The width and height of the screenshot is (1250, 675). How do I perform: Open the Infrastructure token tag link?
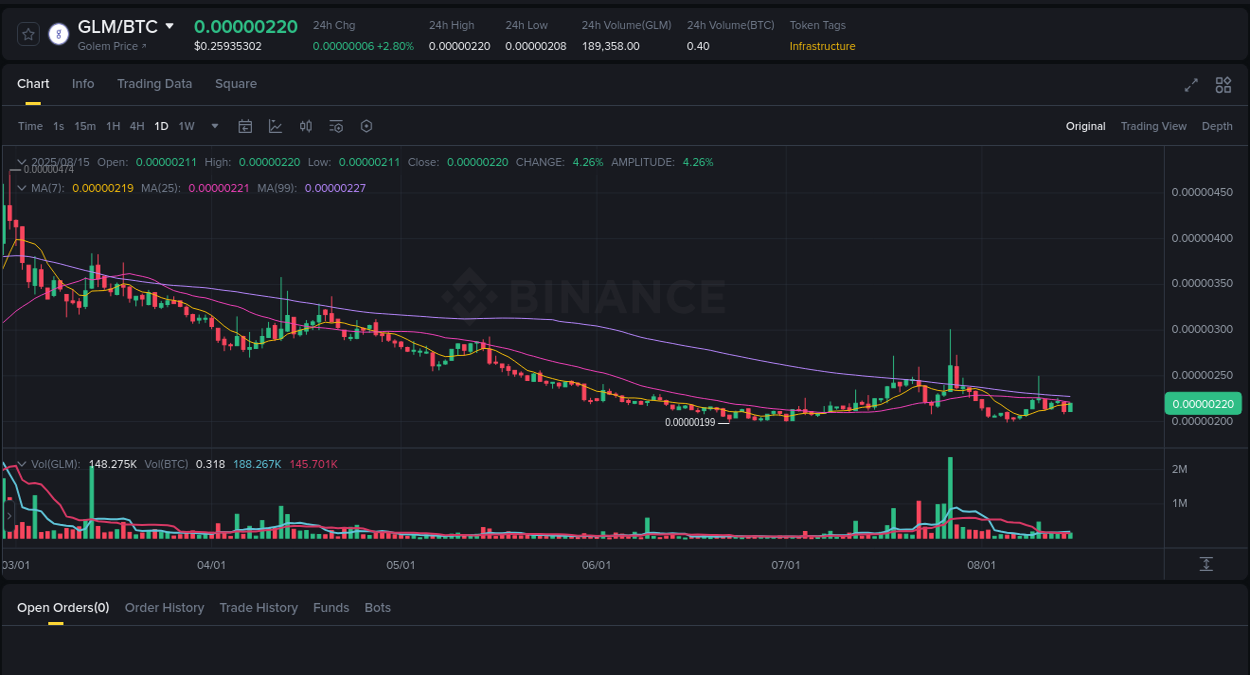(x=822, y=46)
